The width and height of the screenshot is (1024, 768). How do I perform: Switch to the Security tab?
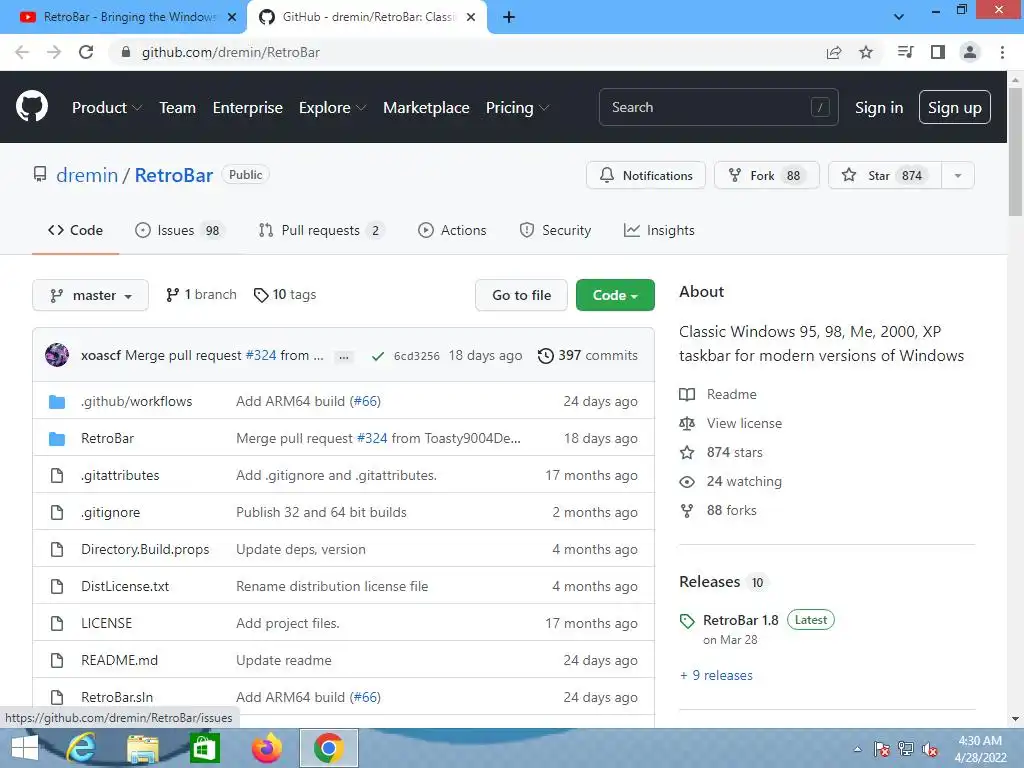coord(555,231)
